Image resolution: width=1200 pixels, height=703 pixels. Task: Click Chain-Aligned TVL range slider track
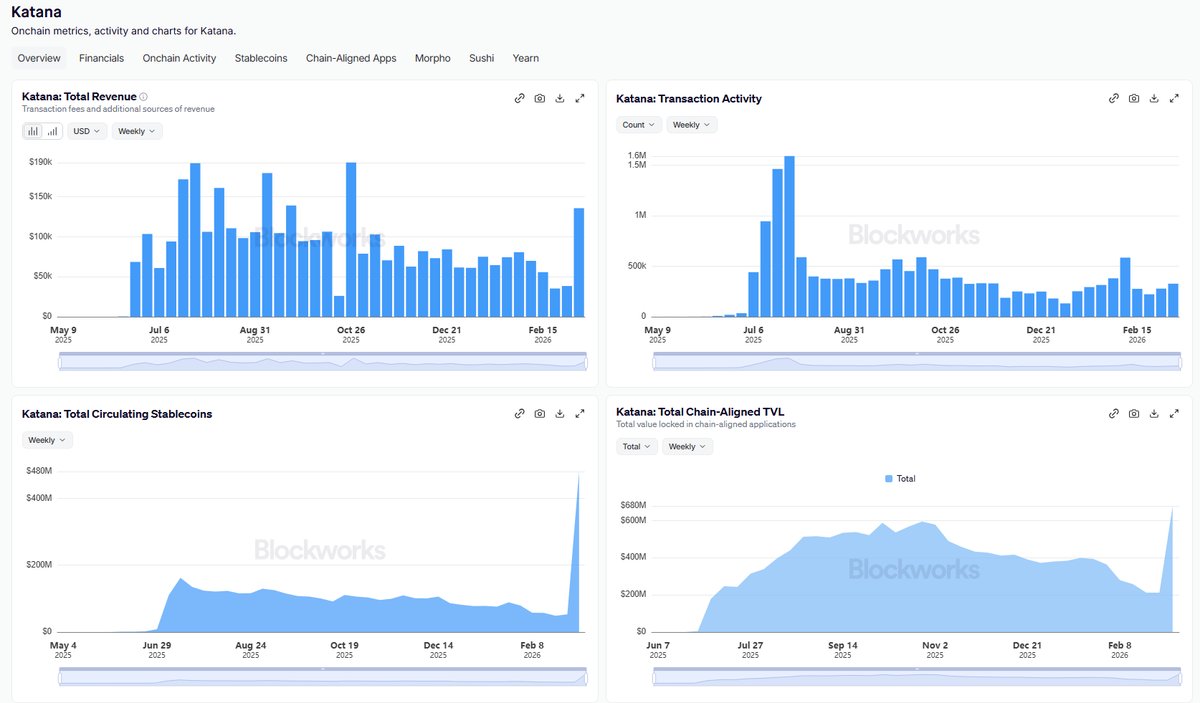pyautogui.click(x=916, y=678)
